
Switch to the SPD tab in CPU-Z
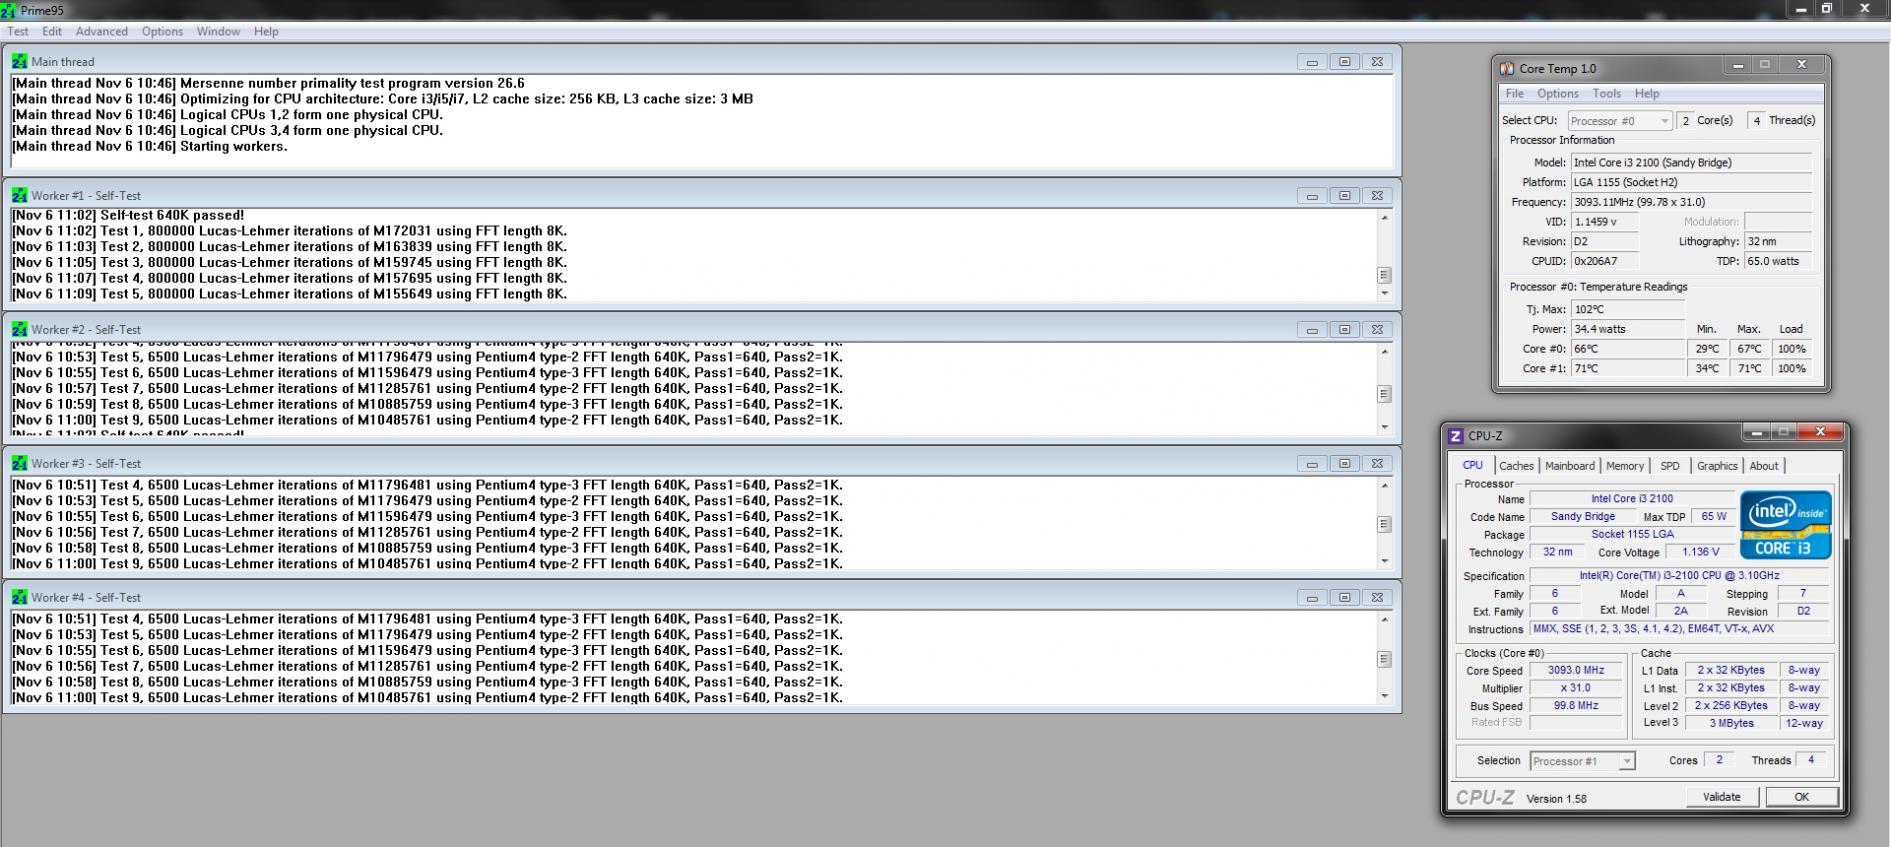1670,466
